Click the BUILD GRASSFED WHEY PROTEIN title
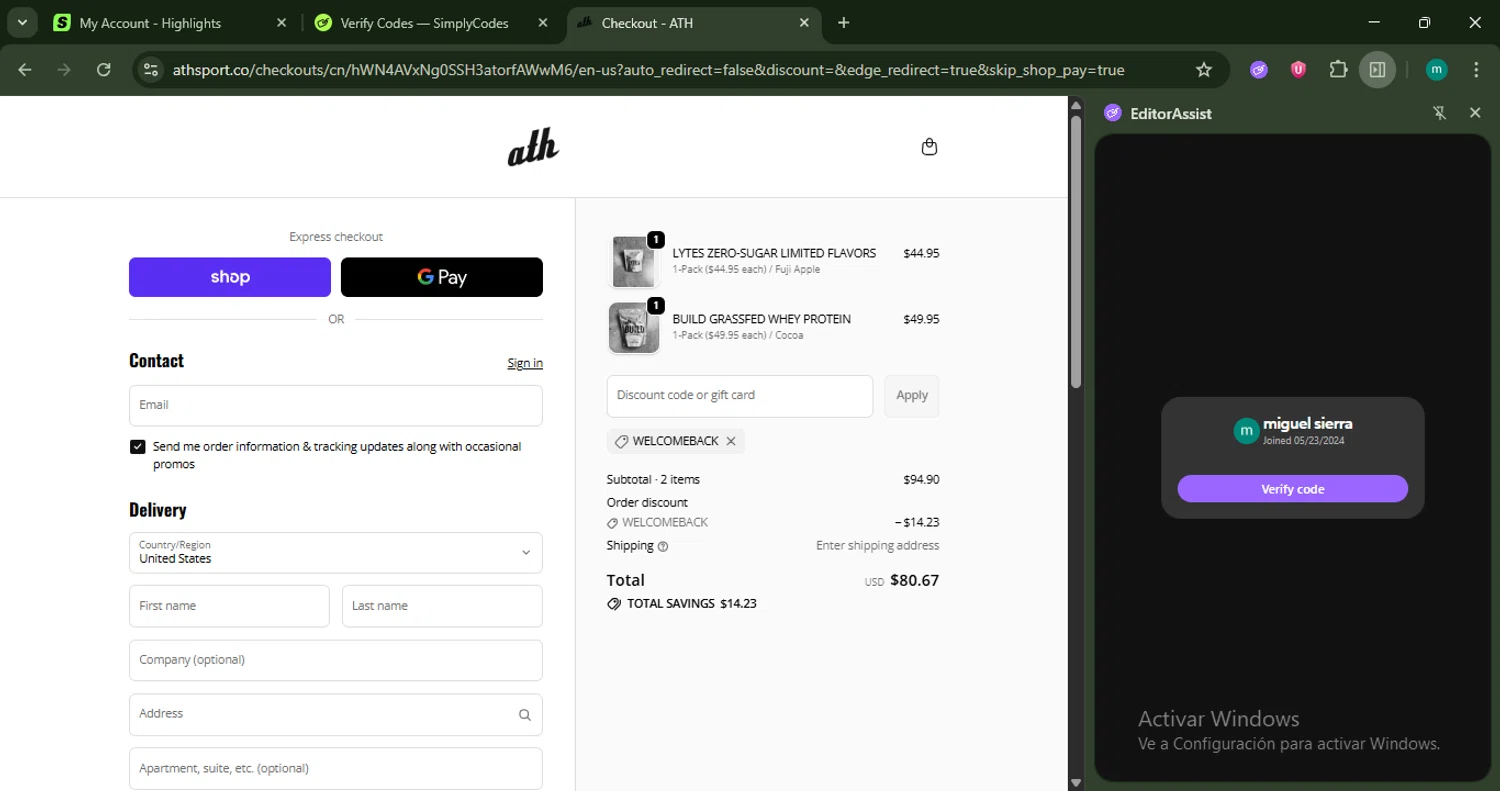 point(762,319)
